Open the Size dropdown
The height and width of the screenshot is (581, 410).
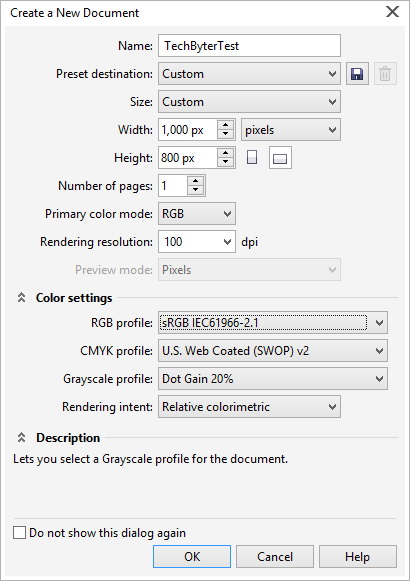[249, 102]
